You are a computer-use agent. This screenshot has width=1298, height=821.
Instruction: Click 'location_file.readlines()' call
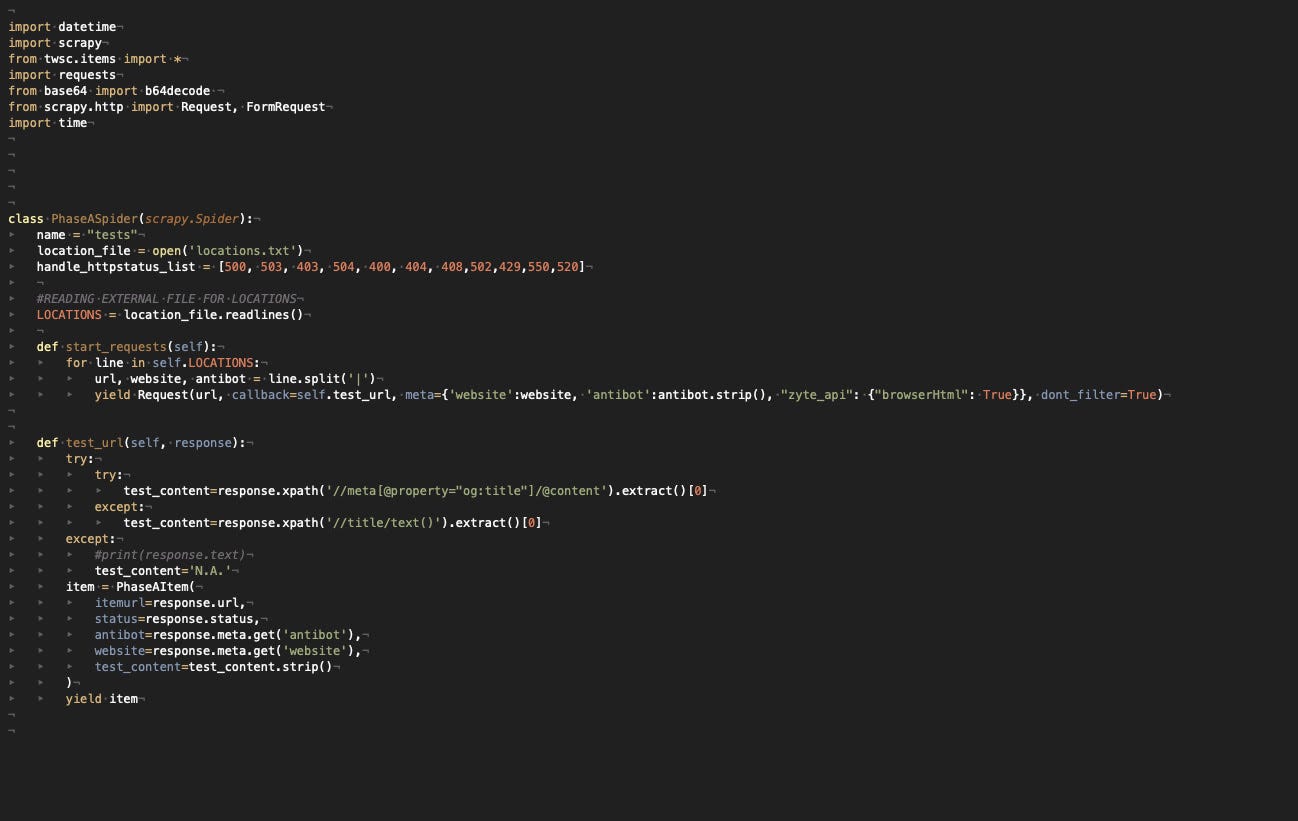214,315
